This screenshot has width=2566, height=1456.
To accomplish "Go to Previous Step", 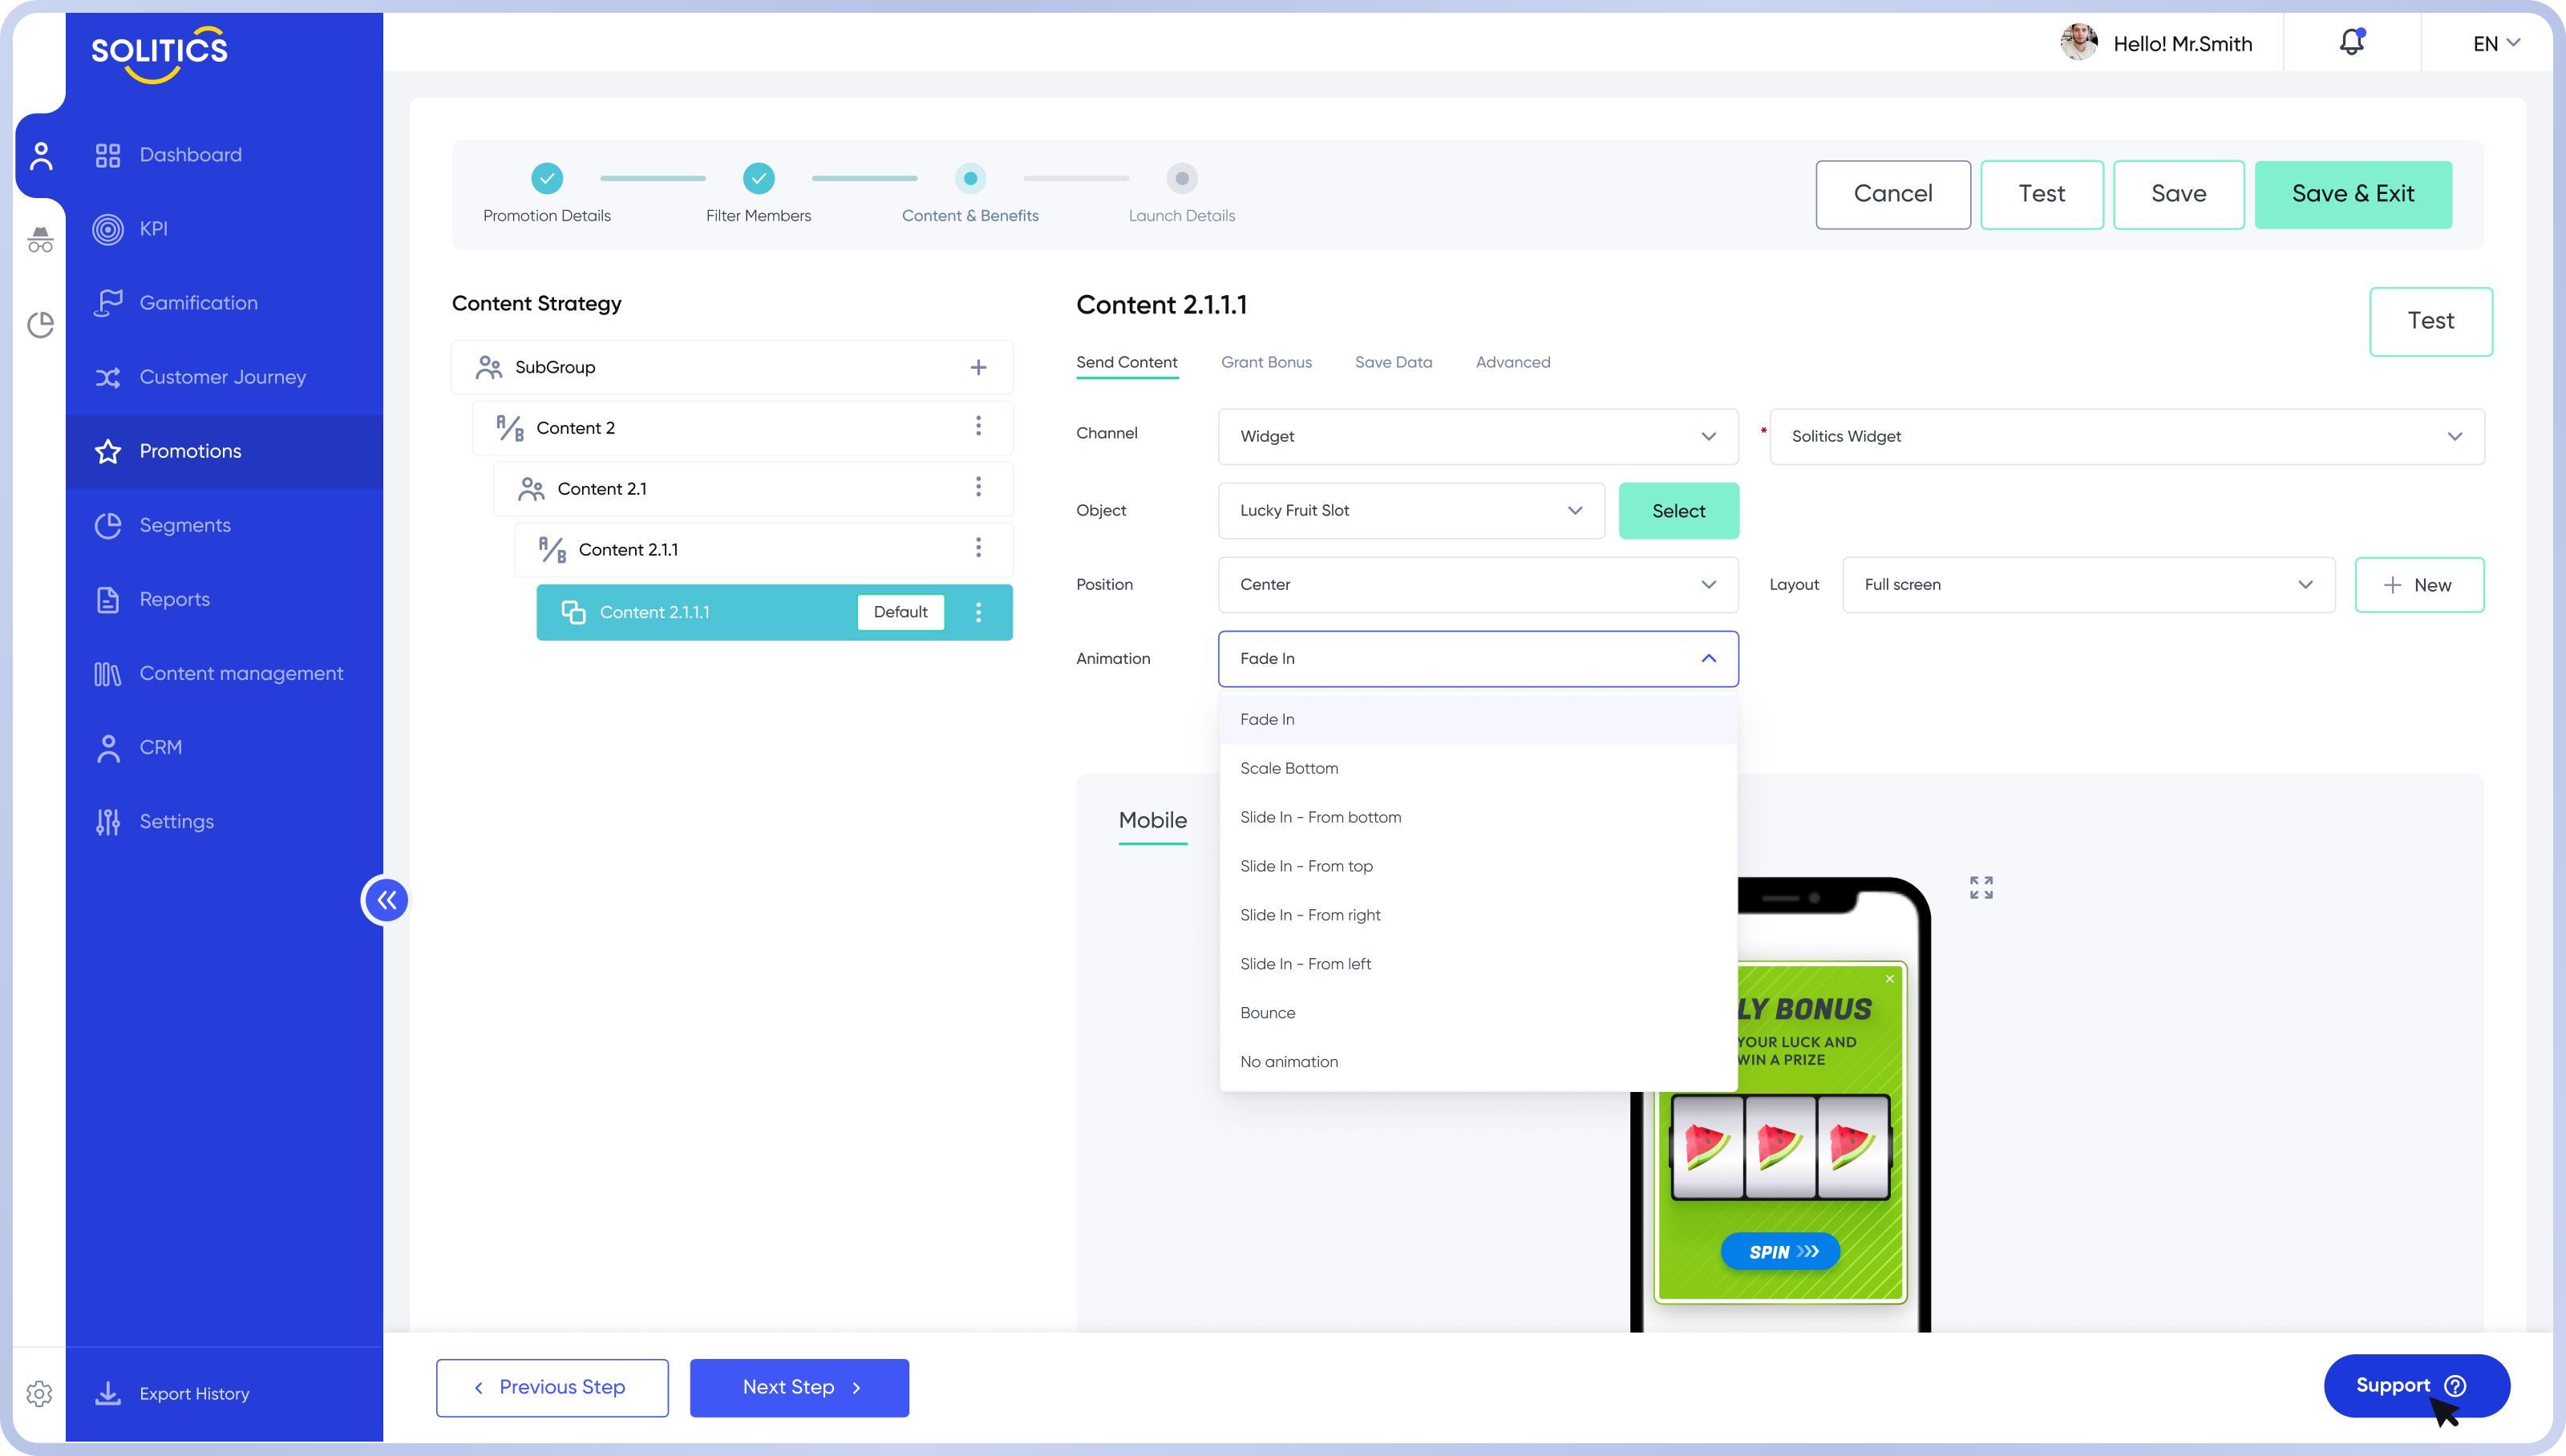I will [x=552, y=1387].
